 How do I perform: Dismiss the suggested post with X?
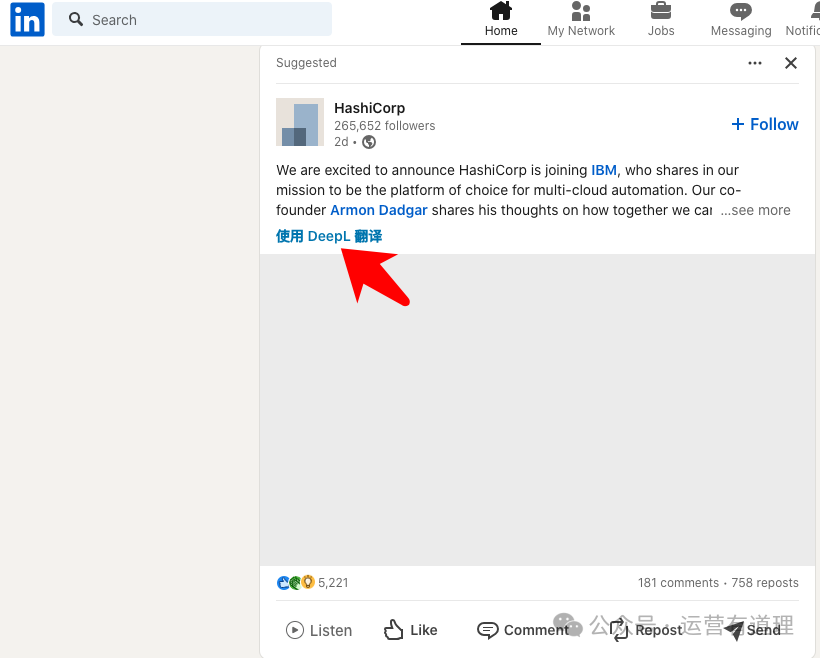coord(791,63)
